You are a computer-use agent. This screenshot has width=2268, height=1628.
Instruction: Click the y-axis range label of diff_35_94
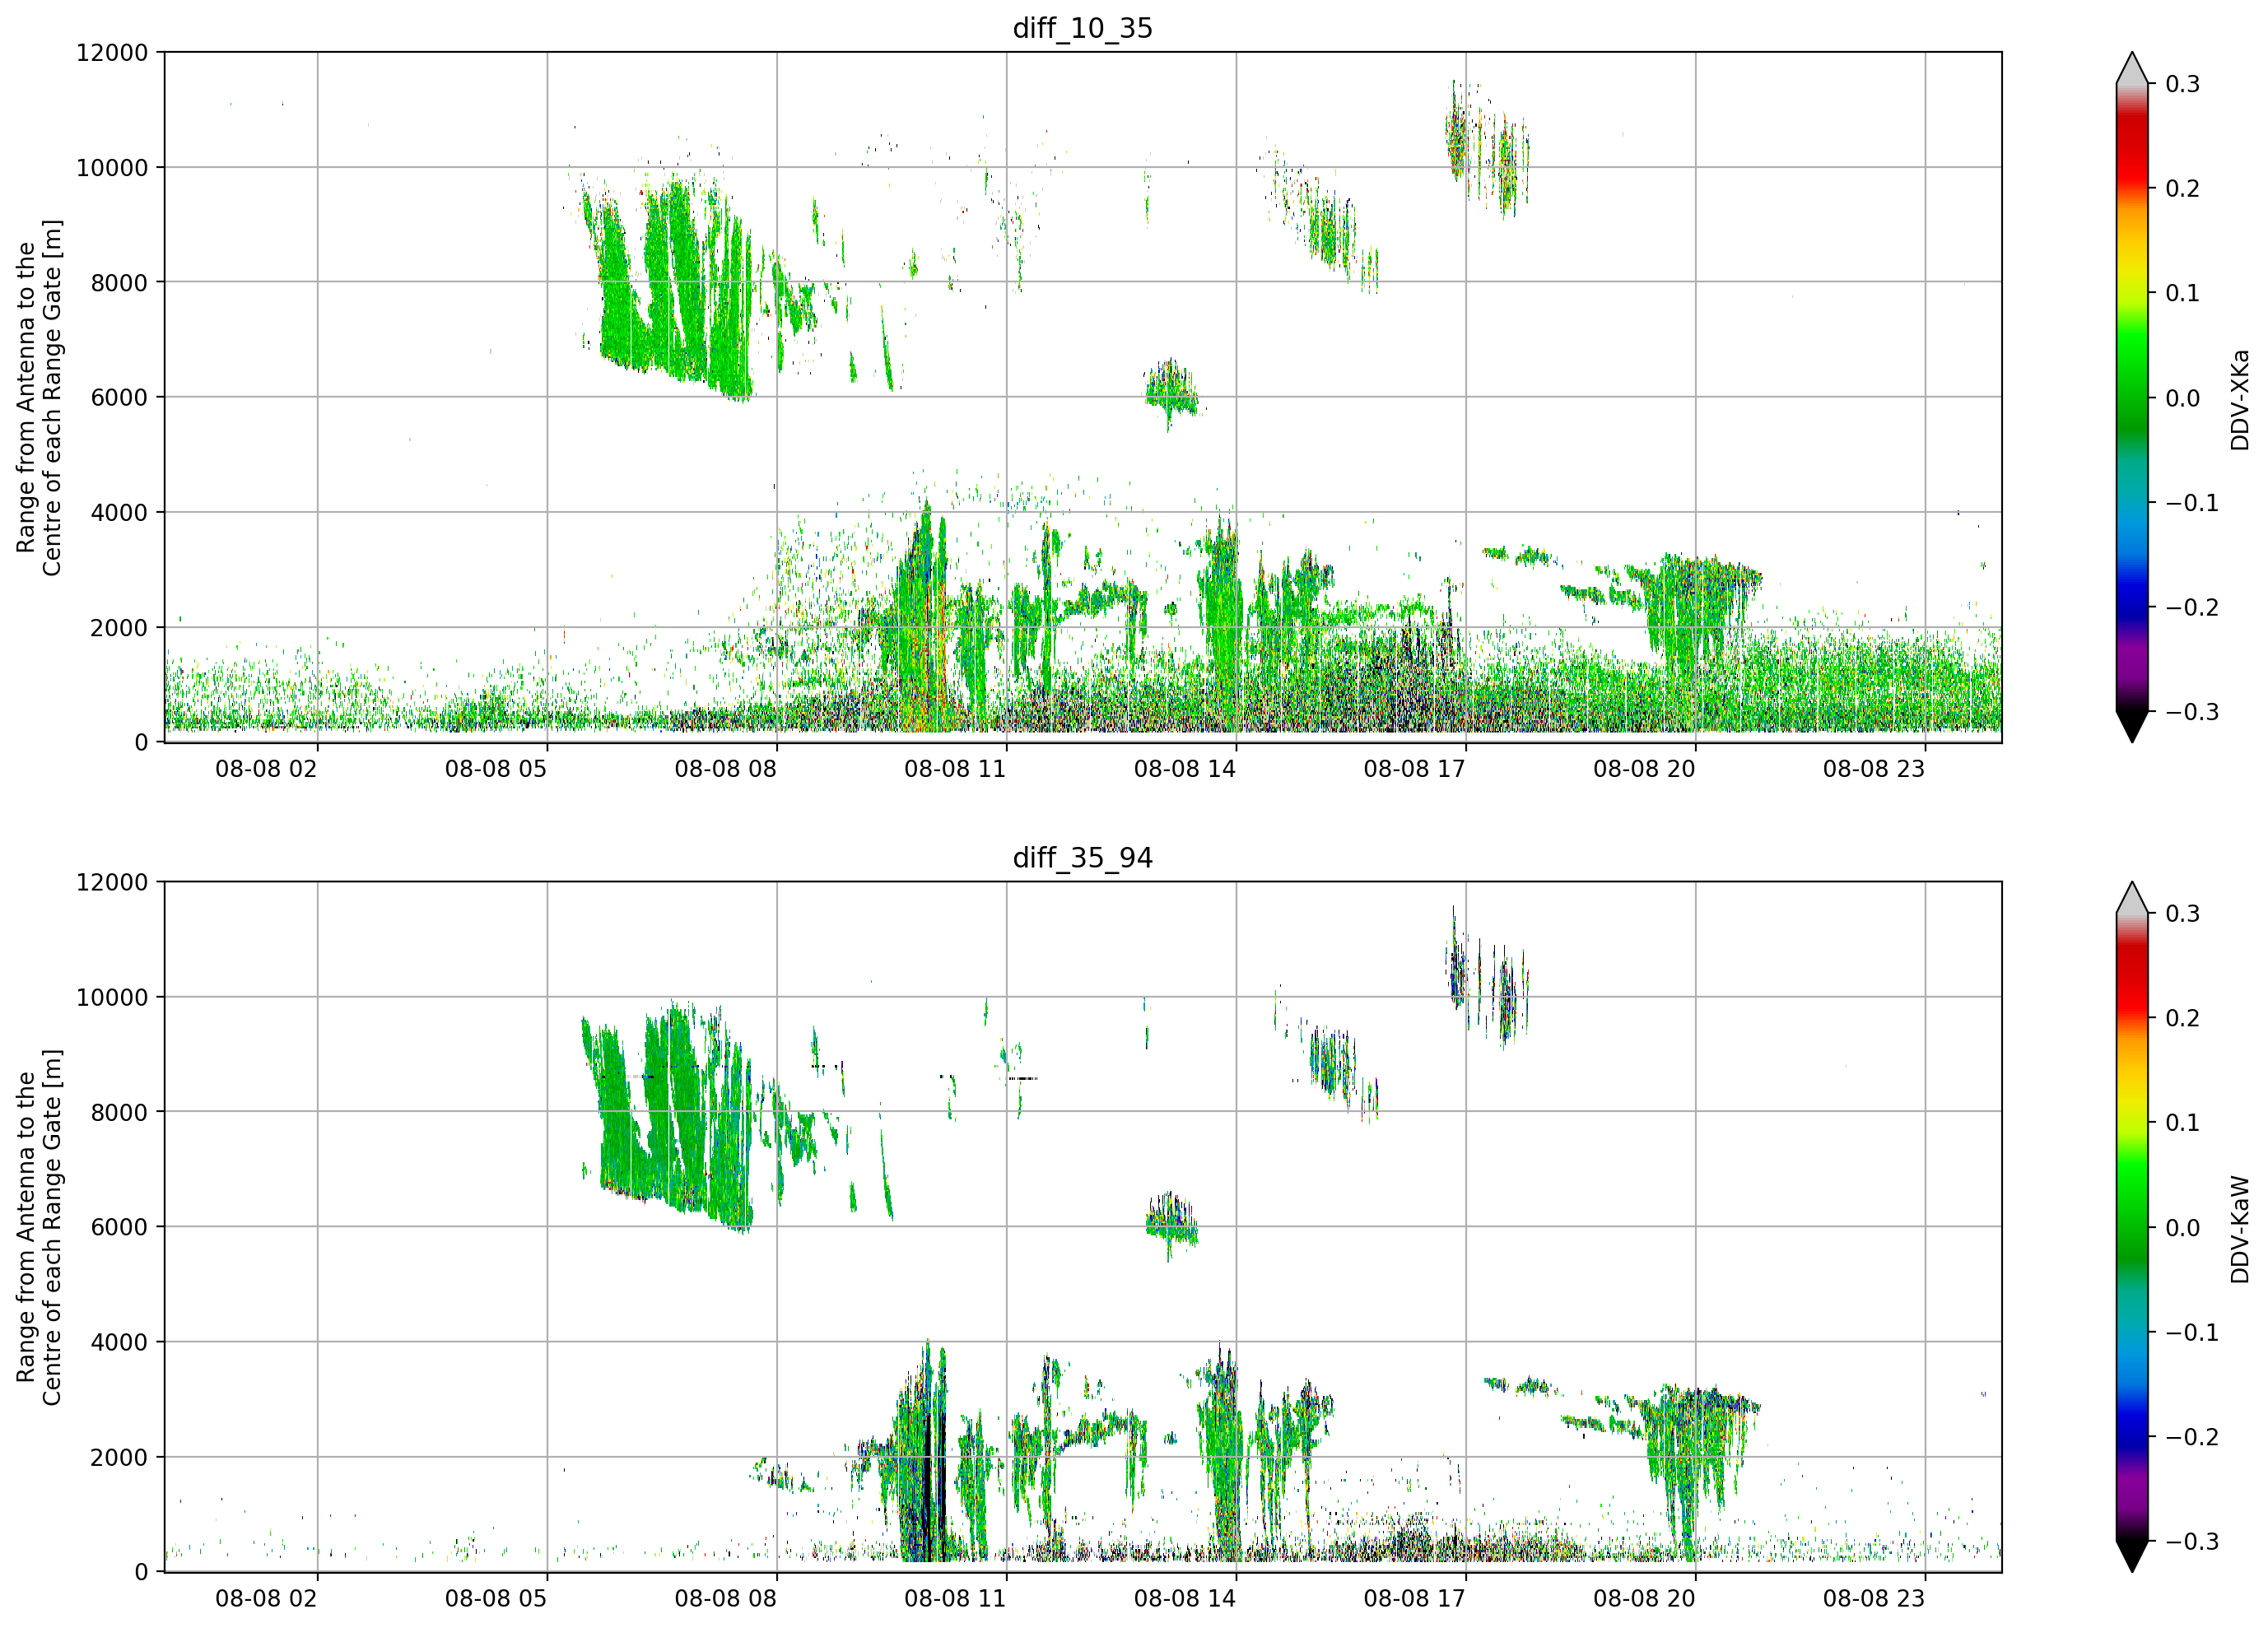coord(39,1227)
